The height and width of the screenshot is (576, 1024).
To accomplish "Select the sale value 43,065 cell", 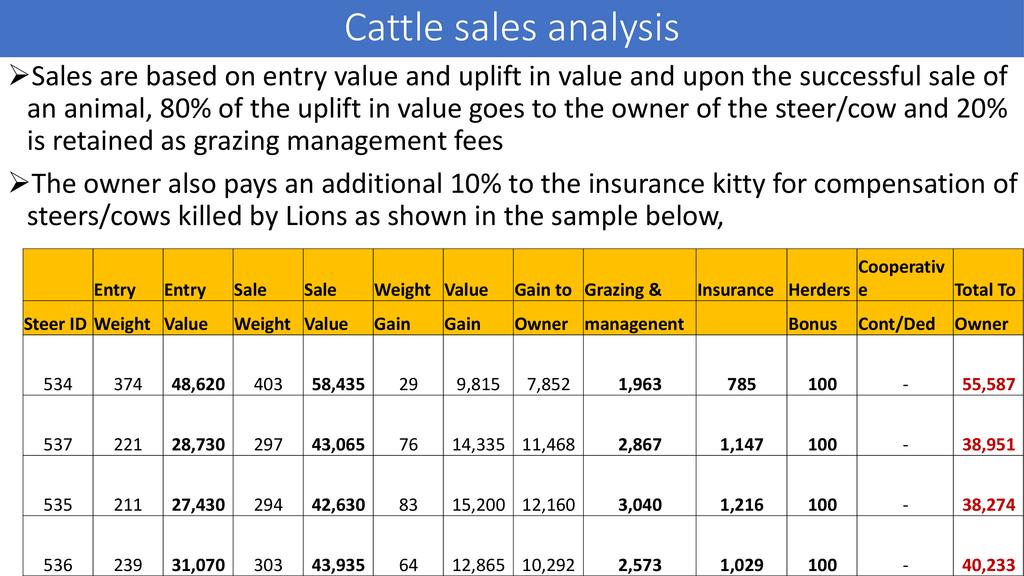I will point(337,445).
